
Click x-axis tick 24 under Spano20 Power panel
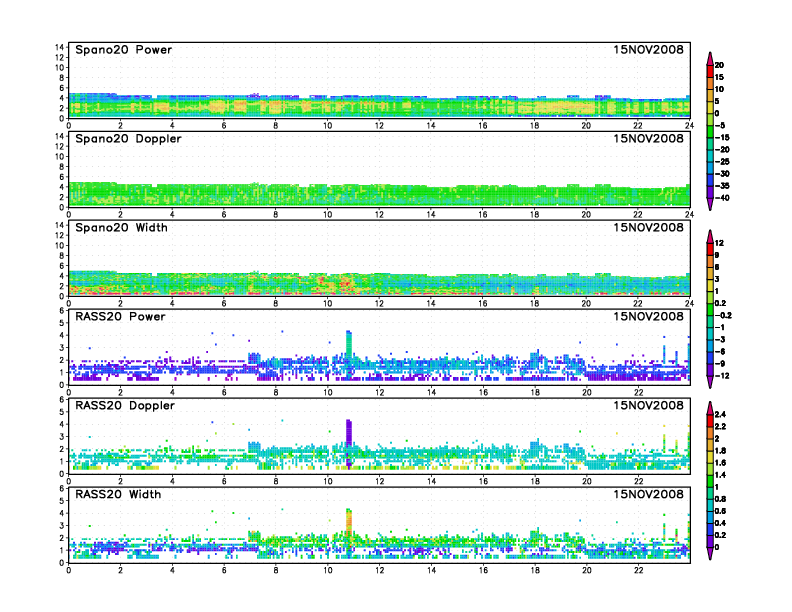pyautogui.click(x=689, y=125)
